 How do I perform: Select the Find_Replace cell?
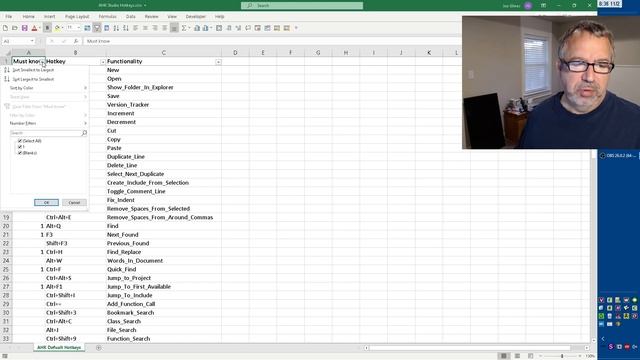[164, 252]
